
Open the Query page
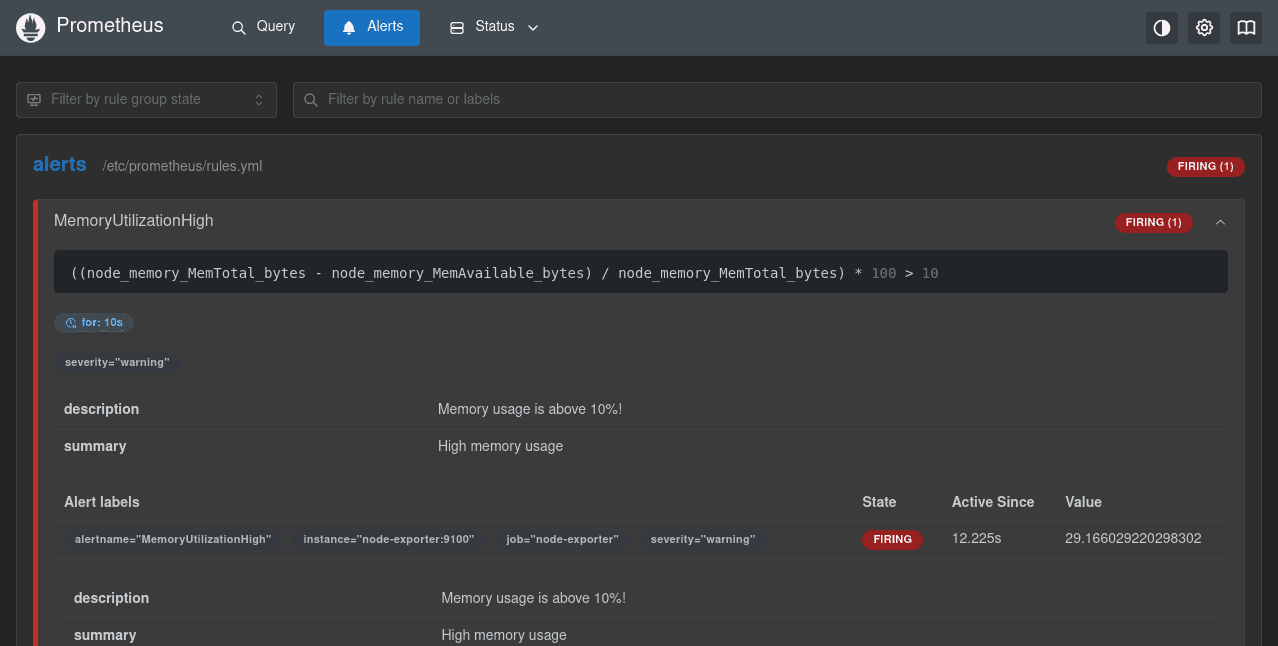click(x=263, y=27)
